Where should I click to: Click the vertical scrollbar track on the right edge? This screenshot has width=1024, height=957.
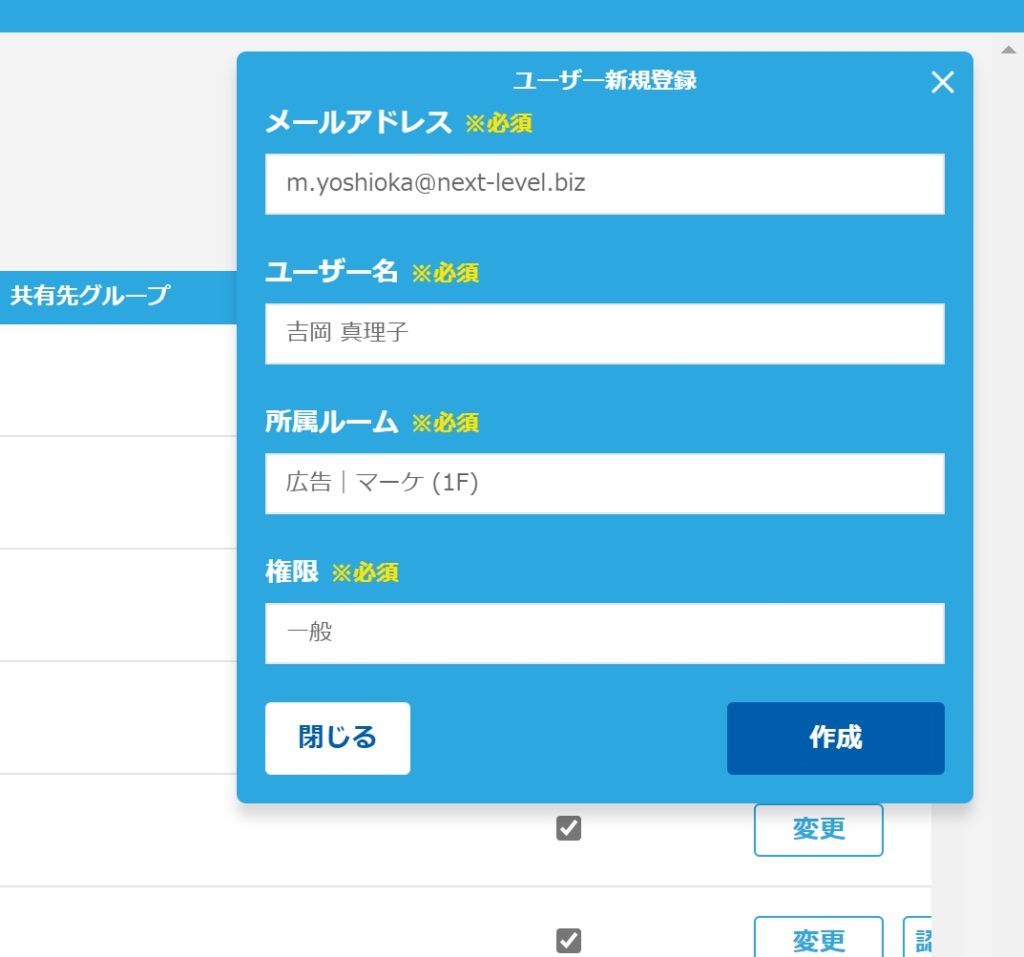(1007, 500)
